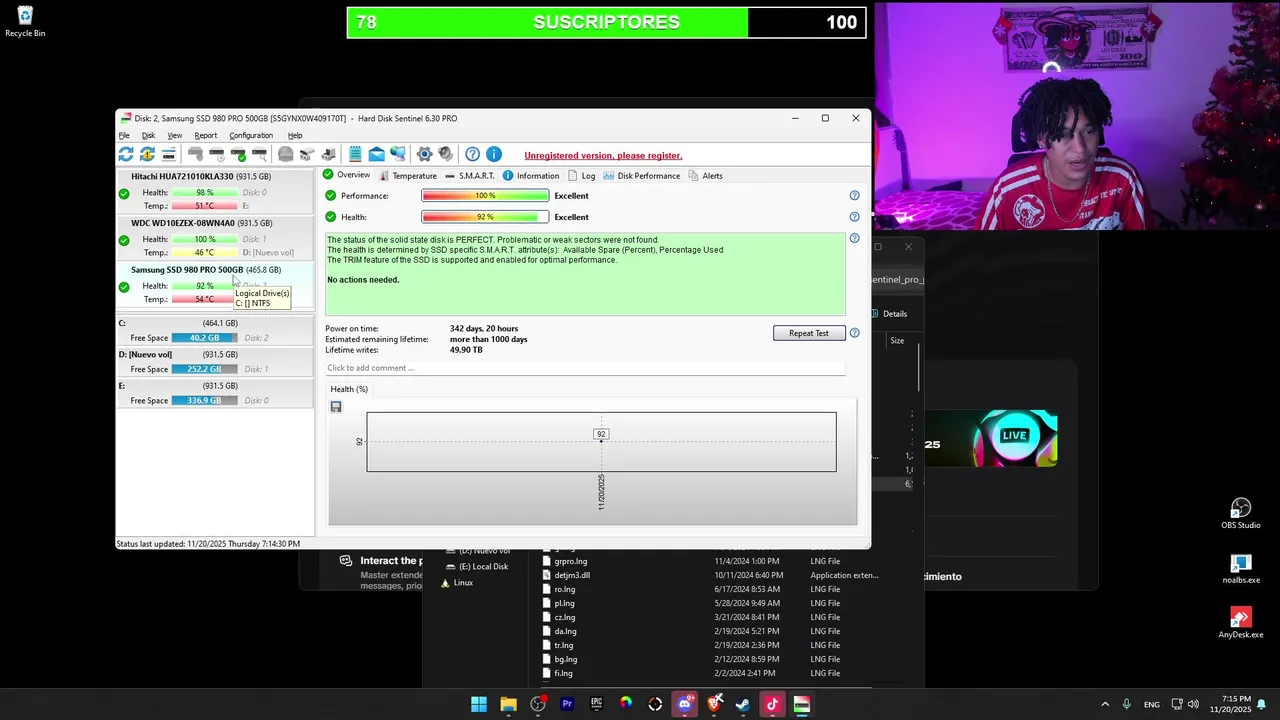Click the blue Refresh arrows toolbar icon

point(126,154)
